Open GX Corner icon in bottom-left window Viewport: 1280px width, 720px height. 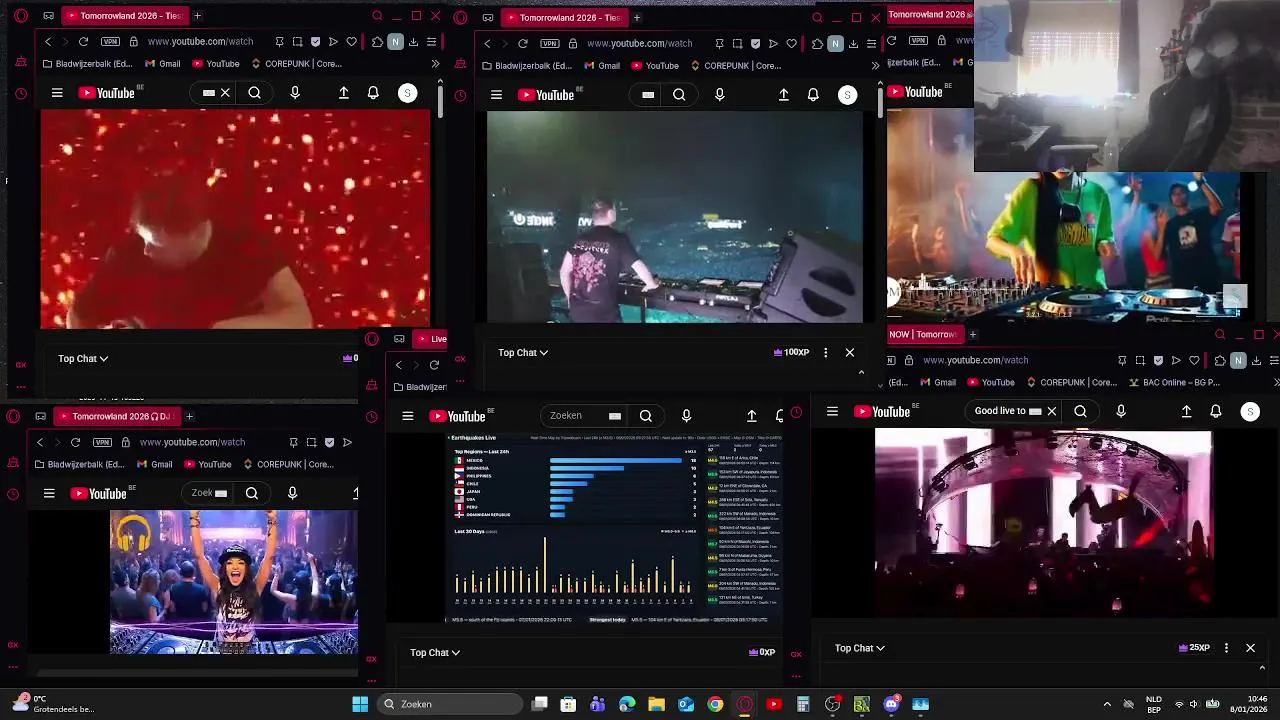click(x=13, y=645)
